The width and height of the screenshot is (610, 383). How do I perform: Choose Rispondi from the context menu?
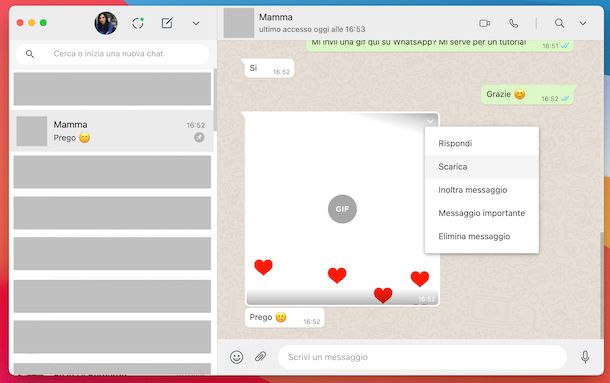pos(482,143)
